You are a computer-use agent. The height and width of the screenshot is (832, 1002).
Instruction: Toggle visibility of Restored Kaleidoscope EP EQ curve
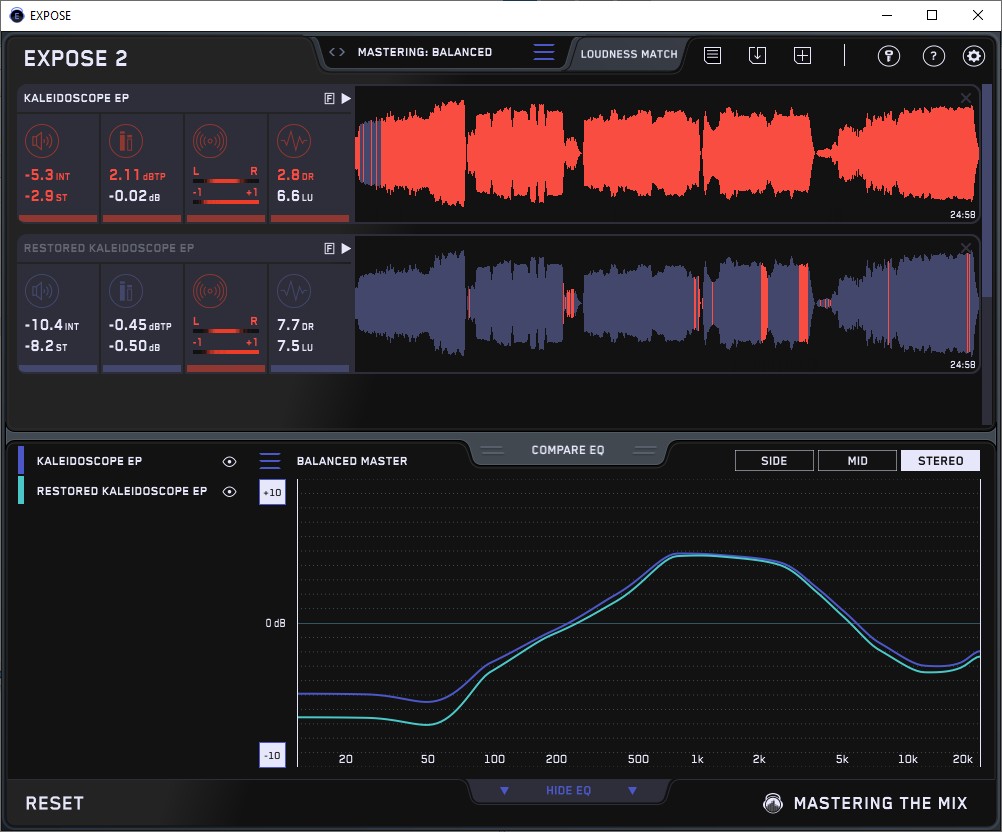(230, 492)
